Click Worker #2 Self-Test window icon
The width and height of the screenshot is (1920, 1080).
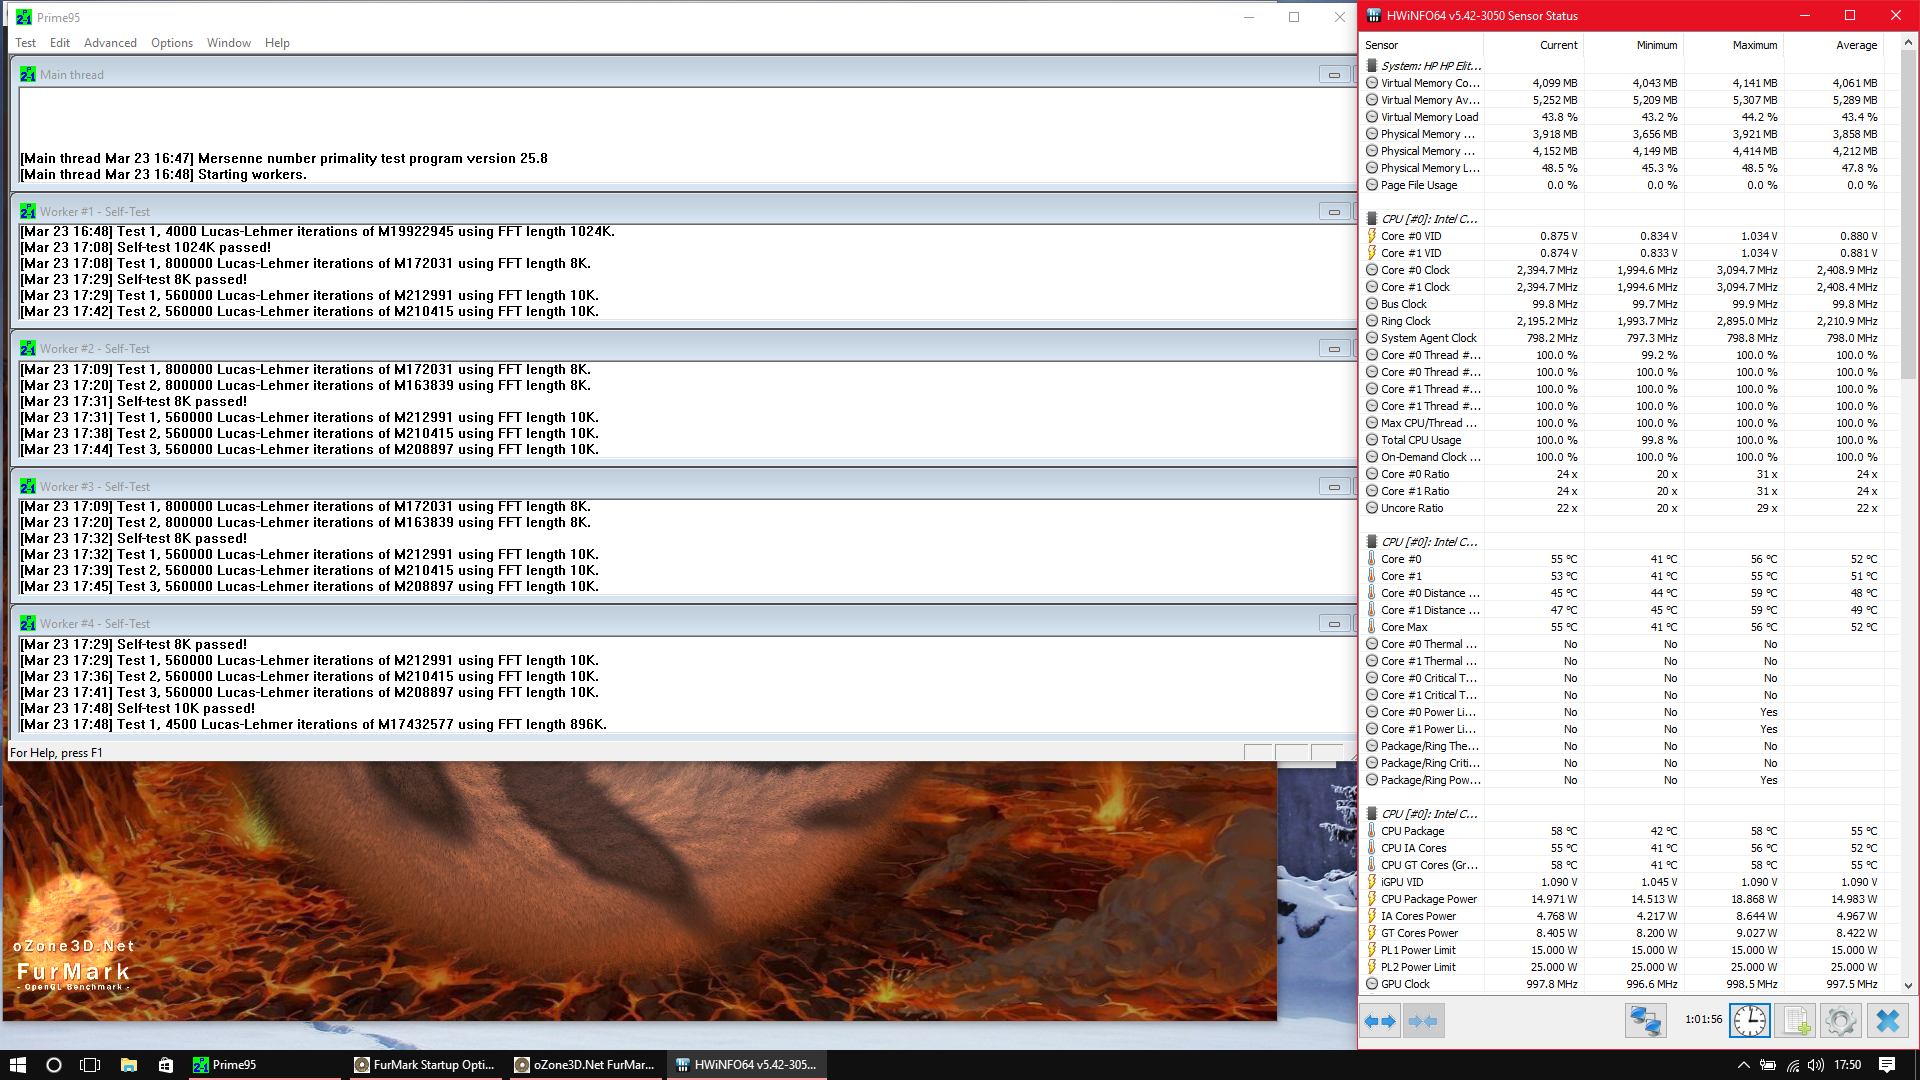(x=28, y=349)
